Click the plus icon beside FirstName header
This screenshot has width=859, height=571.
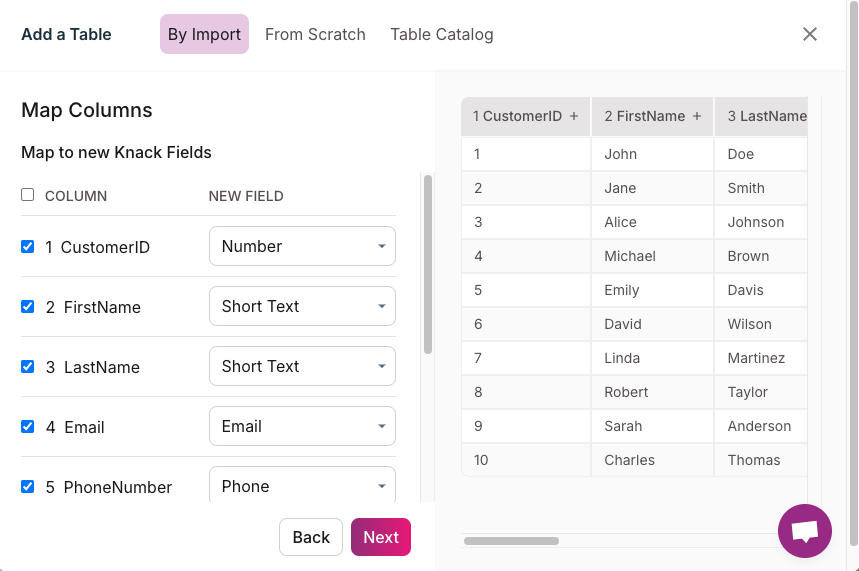[x=697, y=116]
